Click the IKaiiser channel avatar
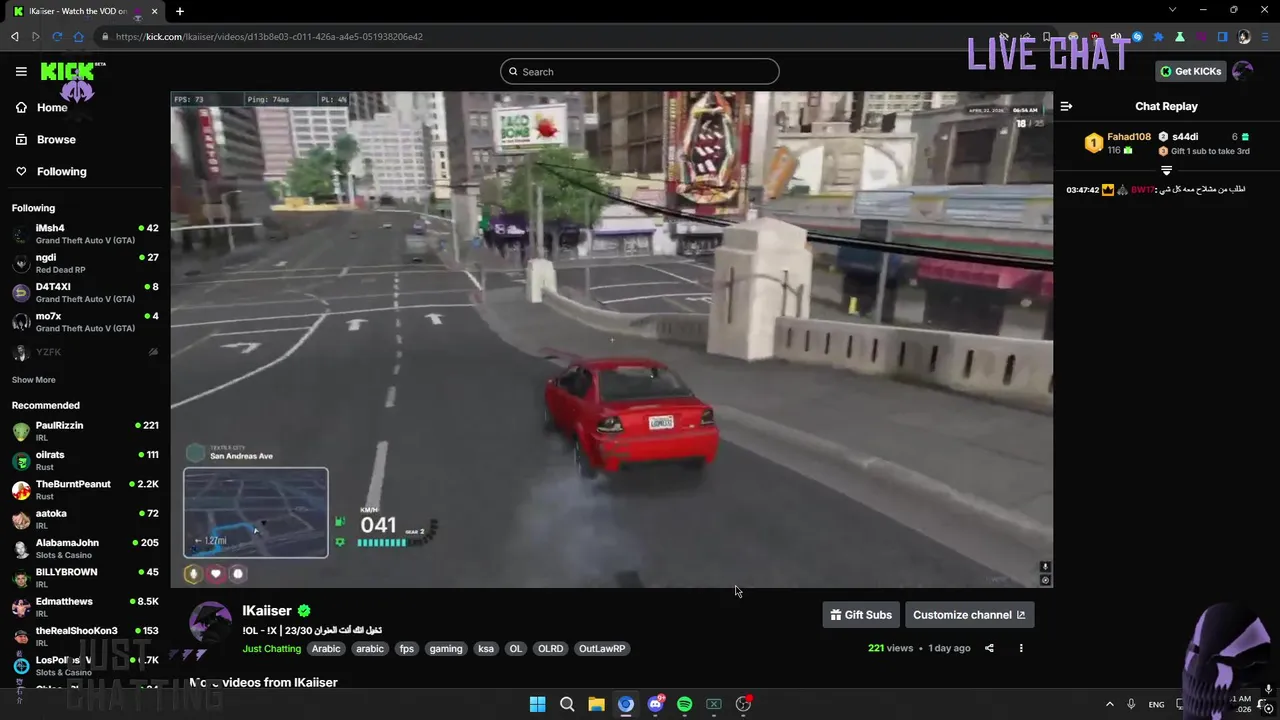This screenshot has width=1280, height=720. [x=211, y=624]
